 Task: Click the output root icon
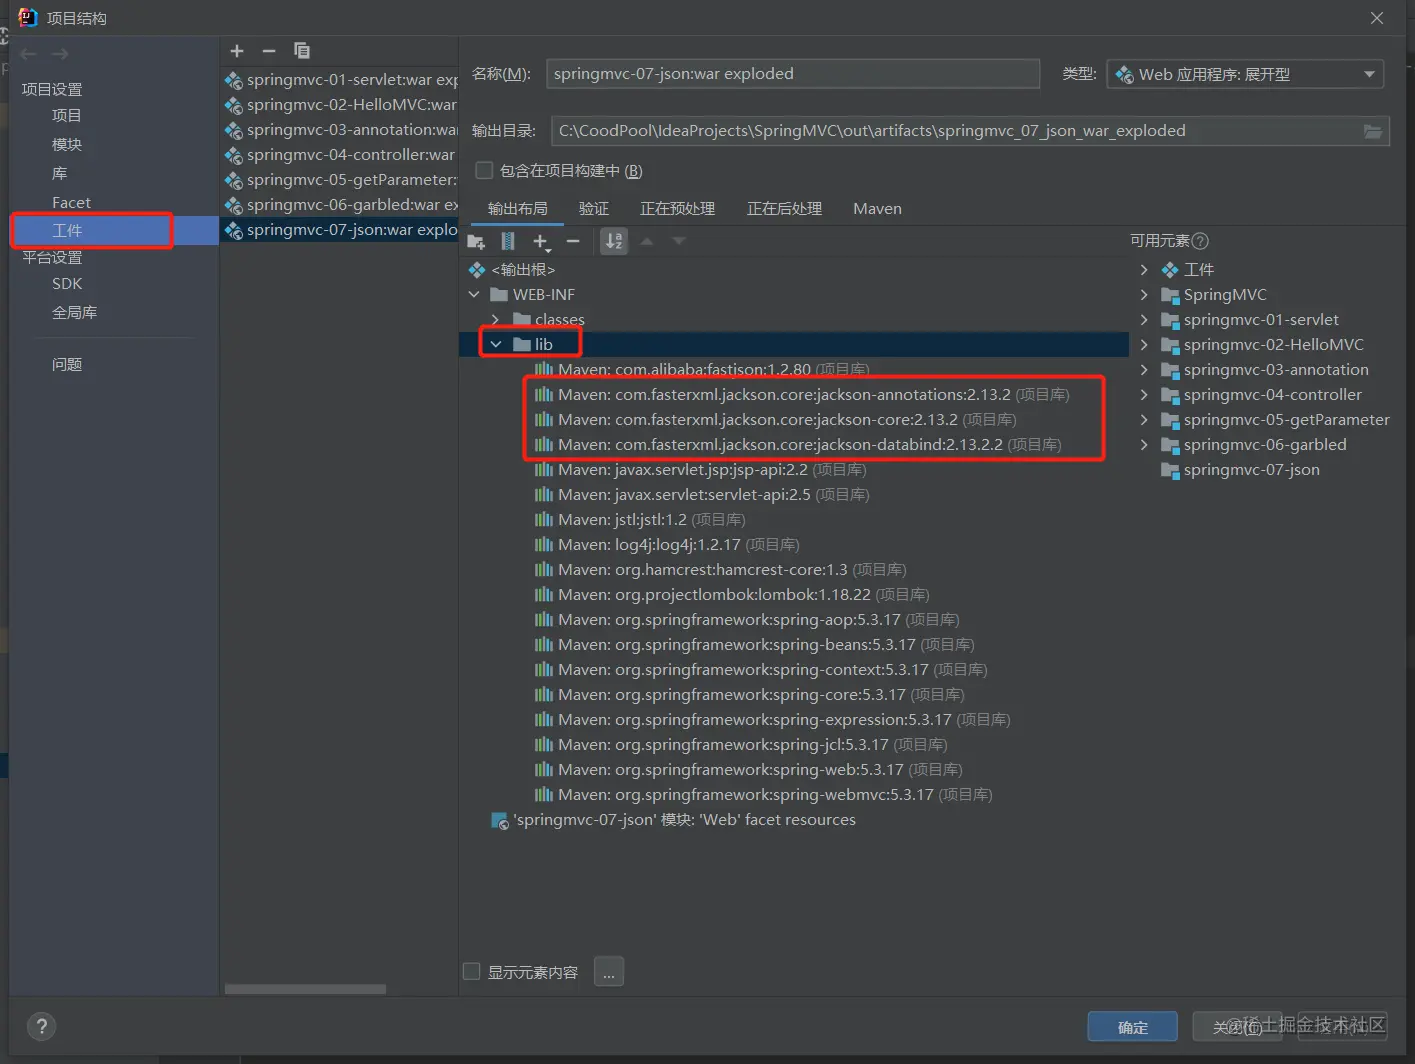tap(477, 270)
